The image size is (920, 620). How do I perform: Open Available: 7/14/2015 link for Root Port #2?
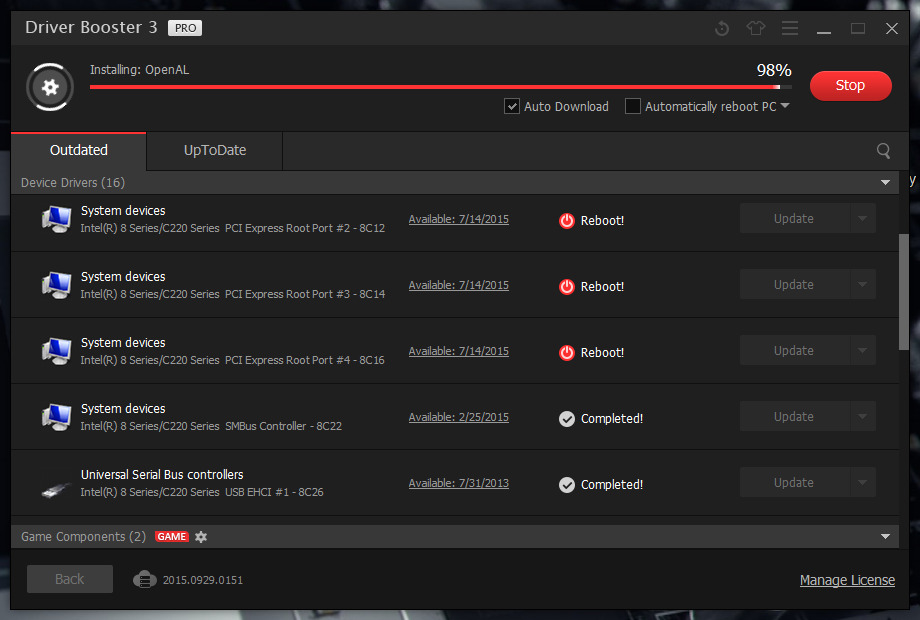[x=459, y=219]
